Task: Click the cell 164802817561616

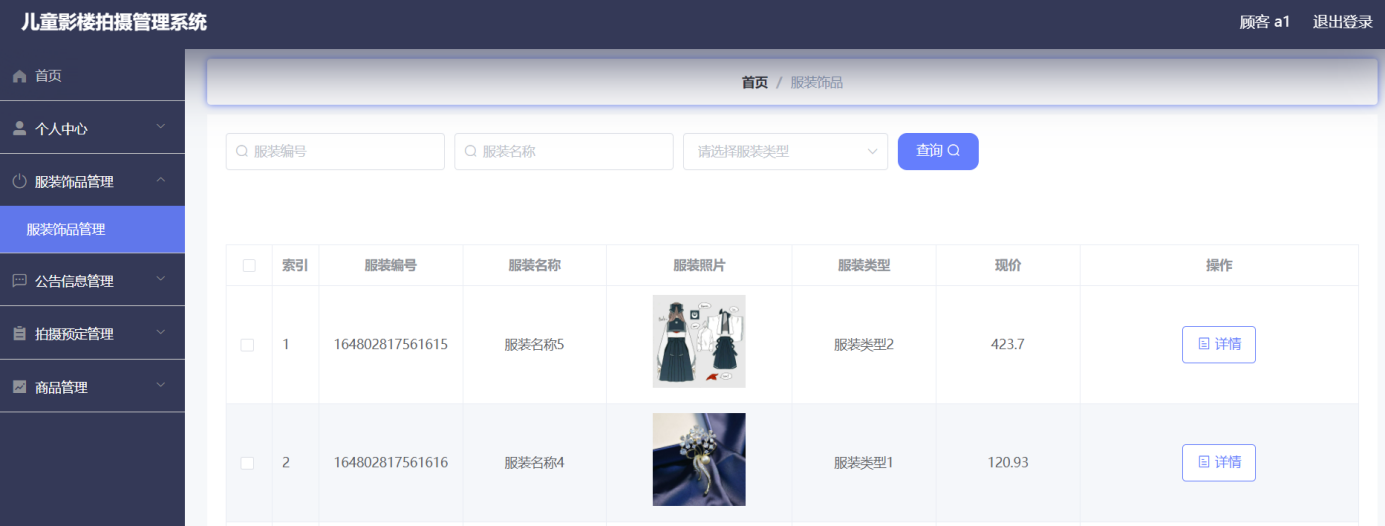Action: (391, 463)
